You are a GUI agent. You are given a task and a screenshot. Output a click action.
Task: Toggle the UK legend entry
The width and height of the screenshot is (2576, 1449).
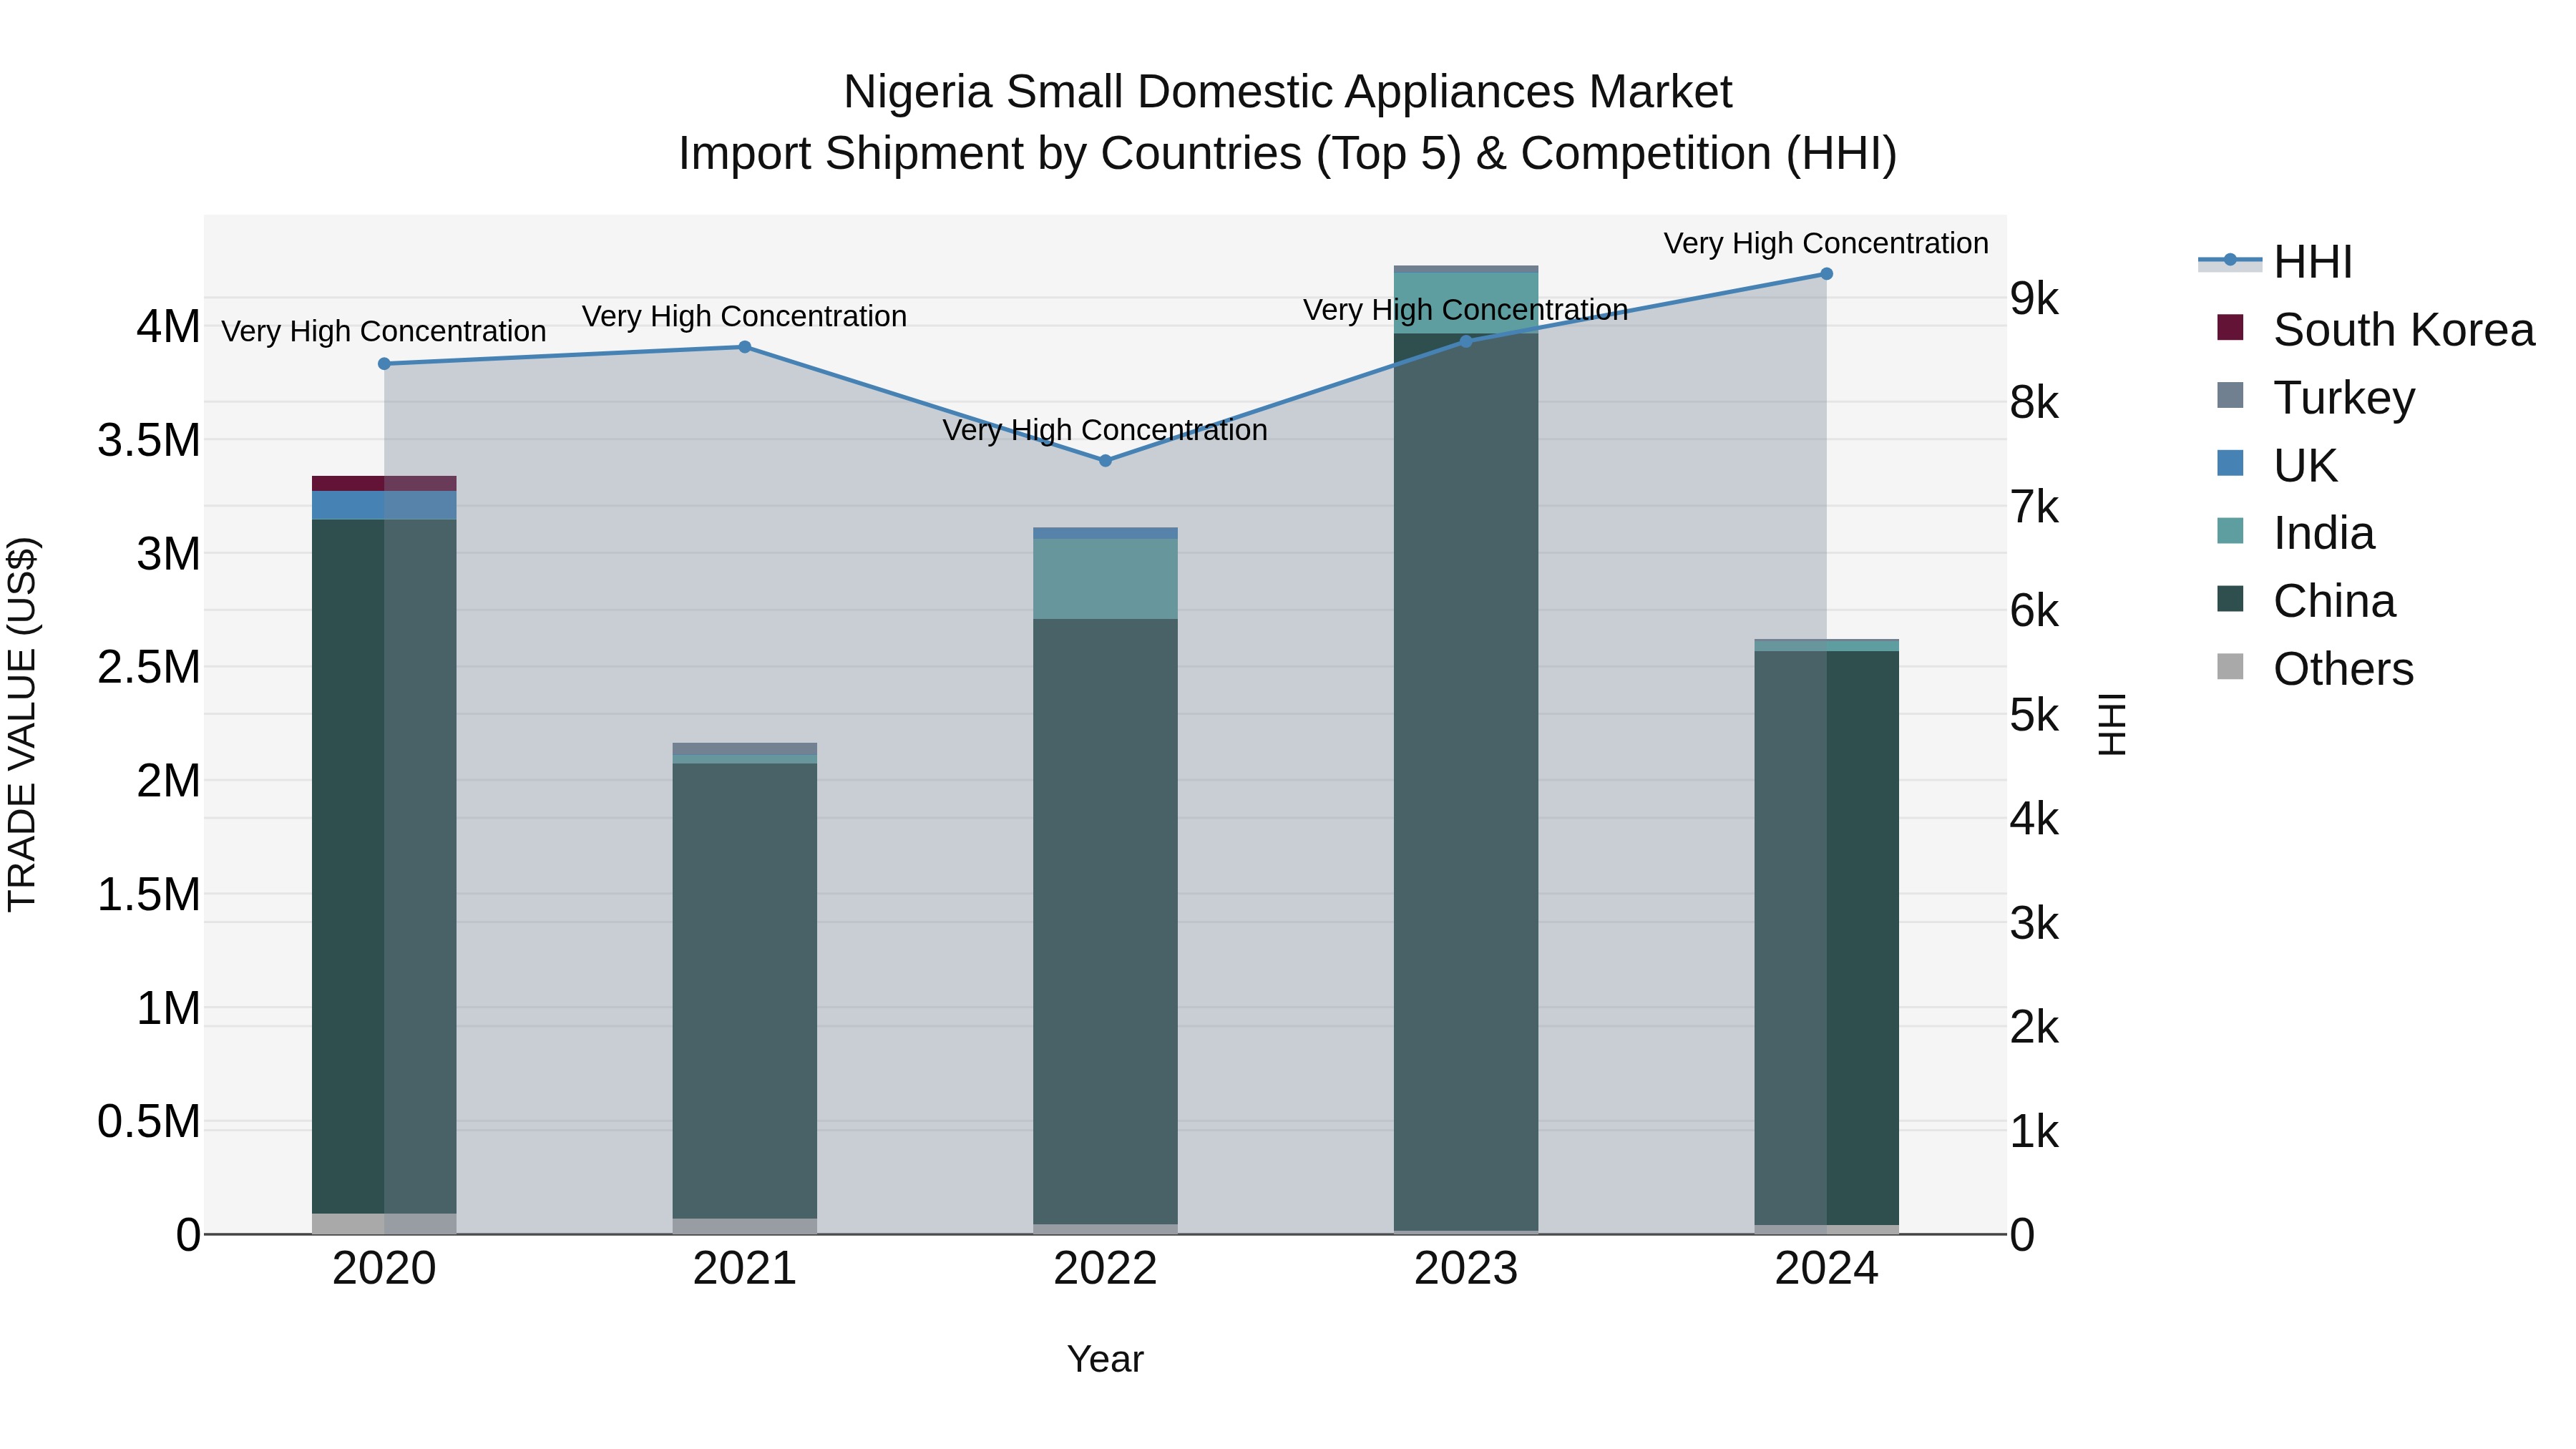[x=2277, y=465]
